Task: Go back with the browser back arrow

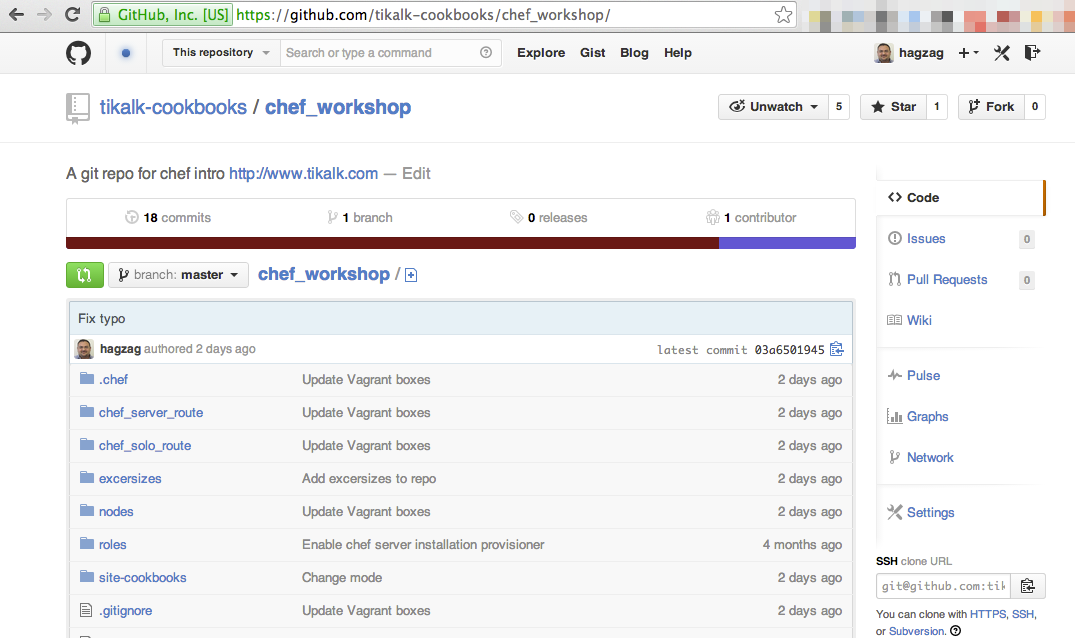Action: click(x=16, y=14)
